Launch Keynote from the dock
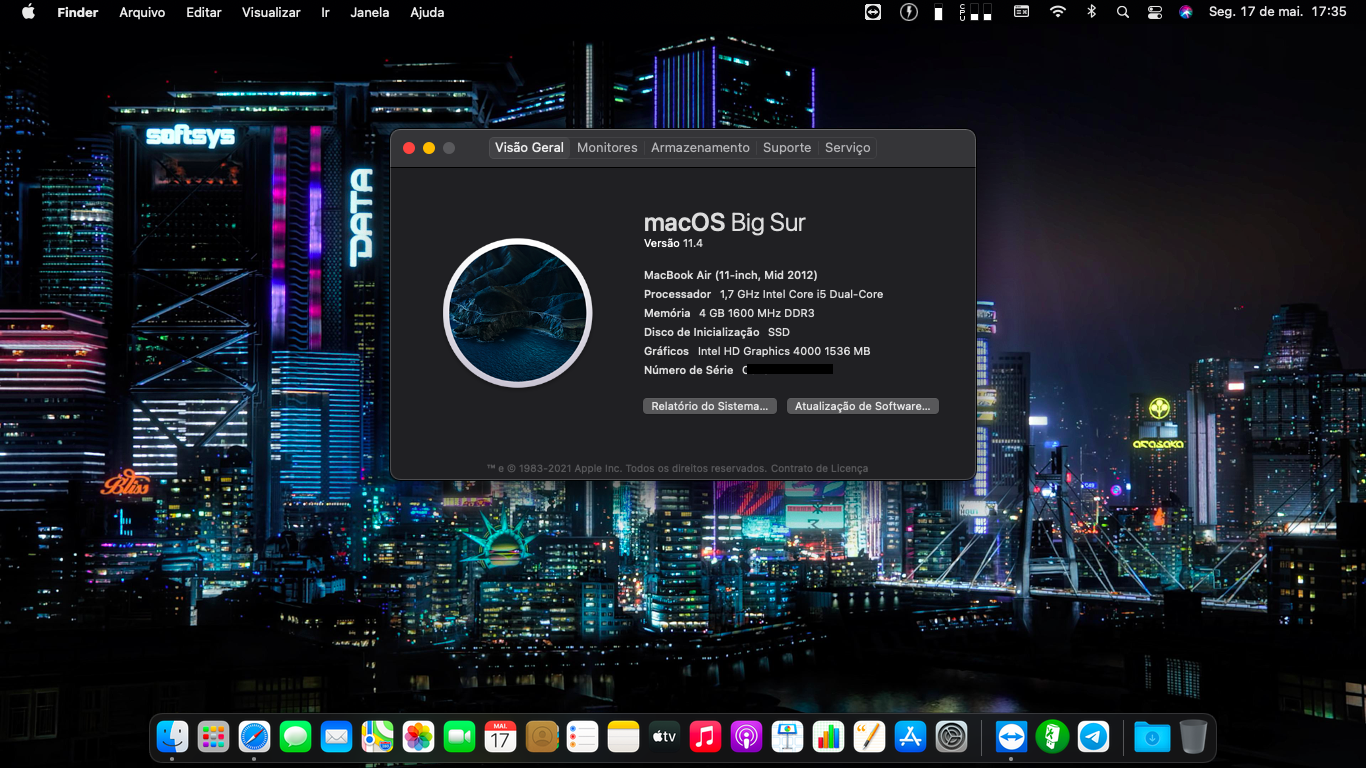This screenshot has height=768, width=1366. [787, 737]
